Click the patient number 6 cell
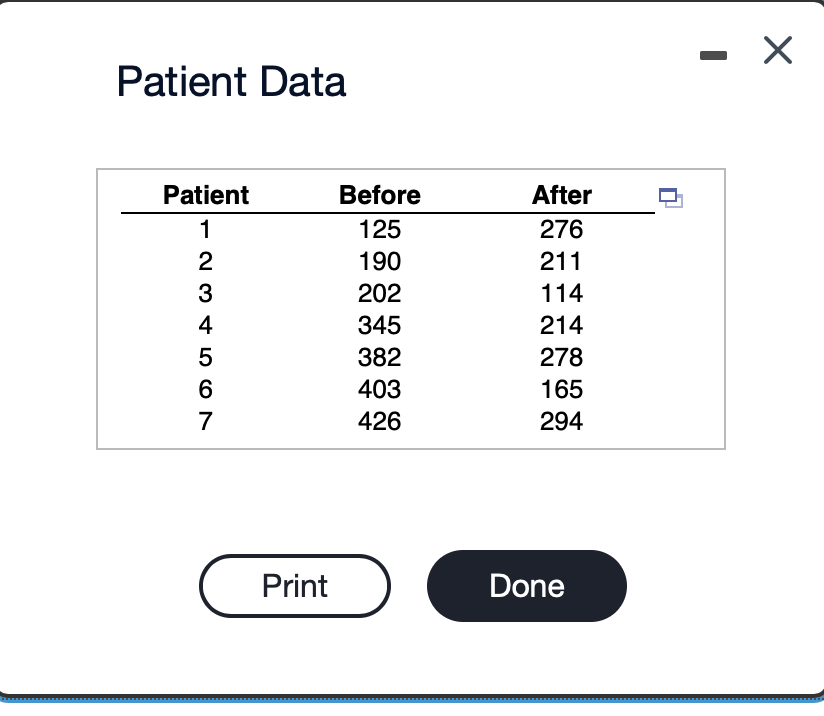 point(205,389)
